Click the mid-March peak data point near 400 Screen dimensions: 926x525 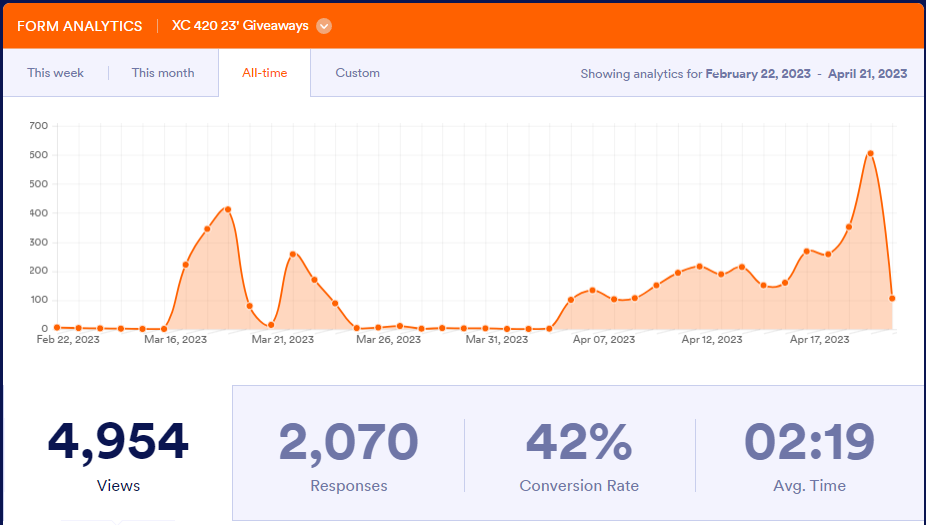(x=228, y=209)
